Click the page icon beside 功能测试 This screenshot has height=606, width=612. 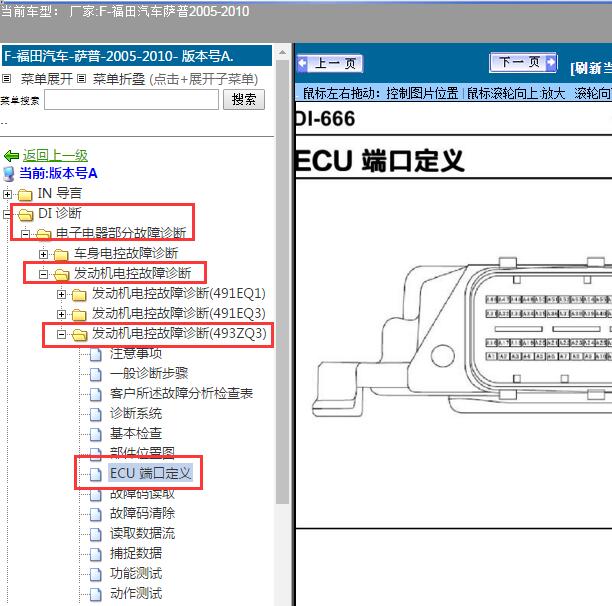click(x=96, y=574)
